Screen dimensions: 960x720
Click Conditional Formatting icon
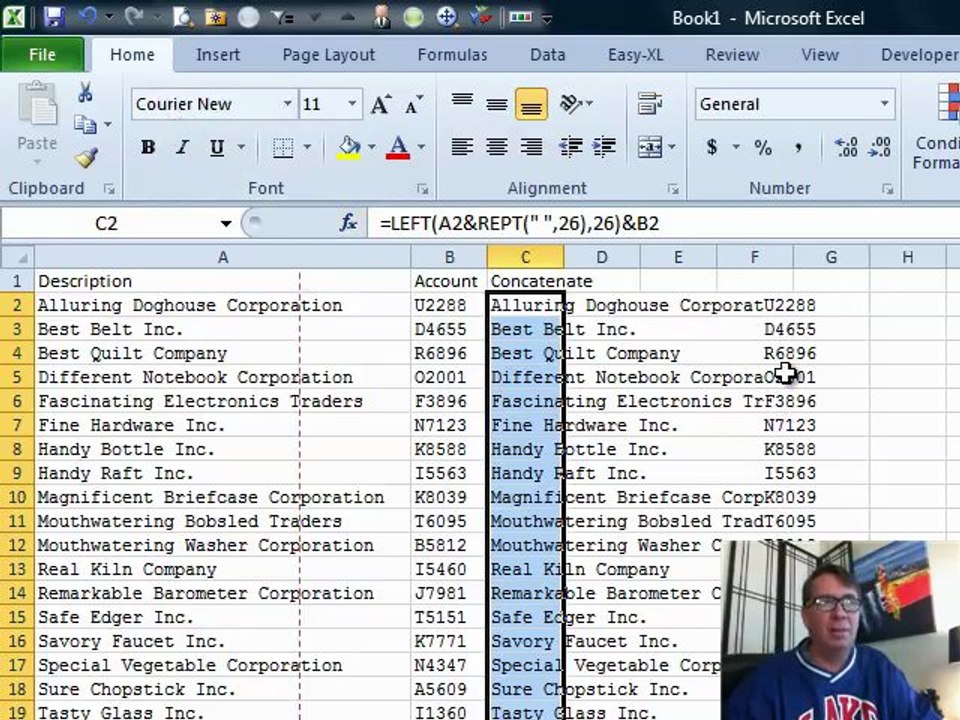pyautogui.click(x=947, y=104)
